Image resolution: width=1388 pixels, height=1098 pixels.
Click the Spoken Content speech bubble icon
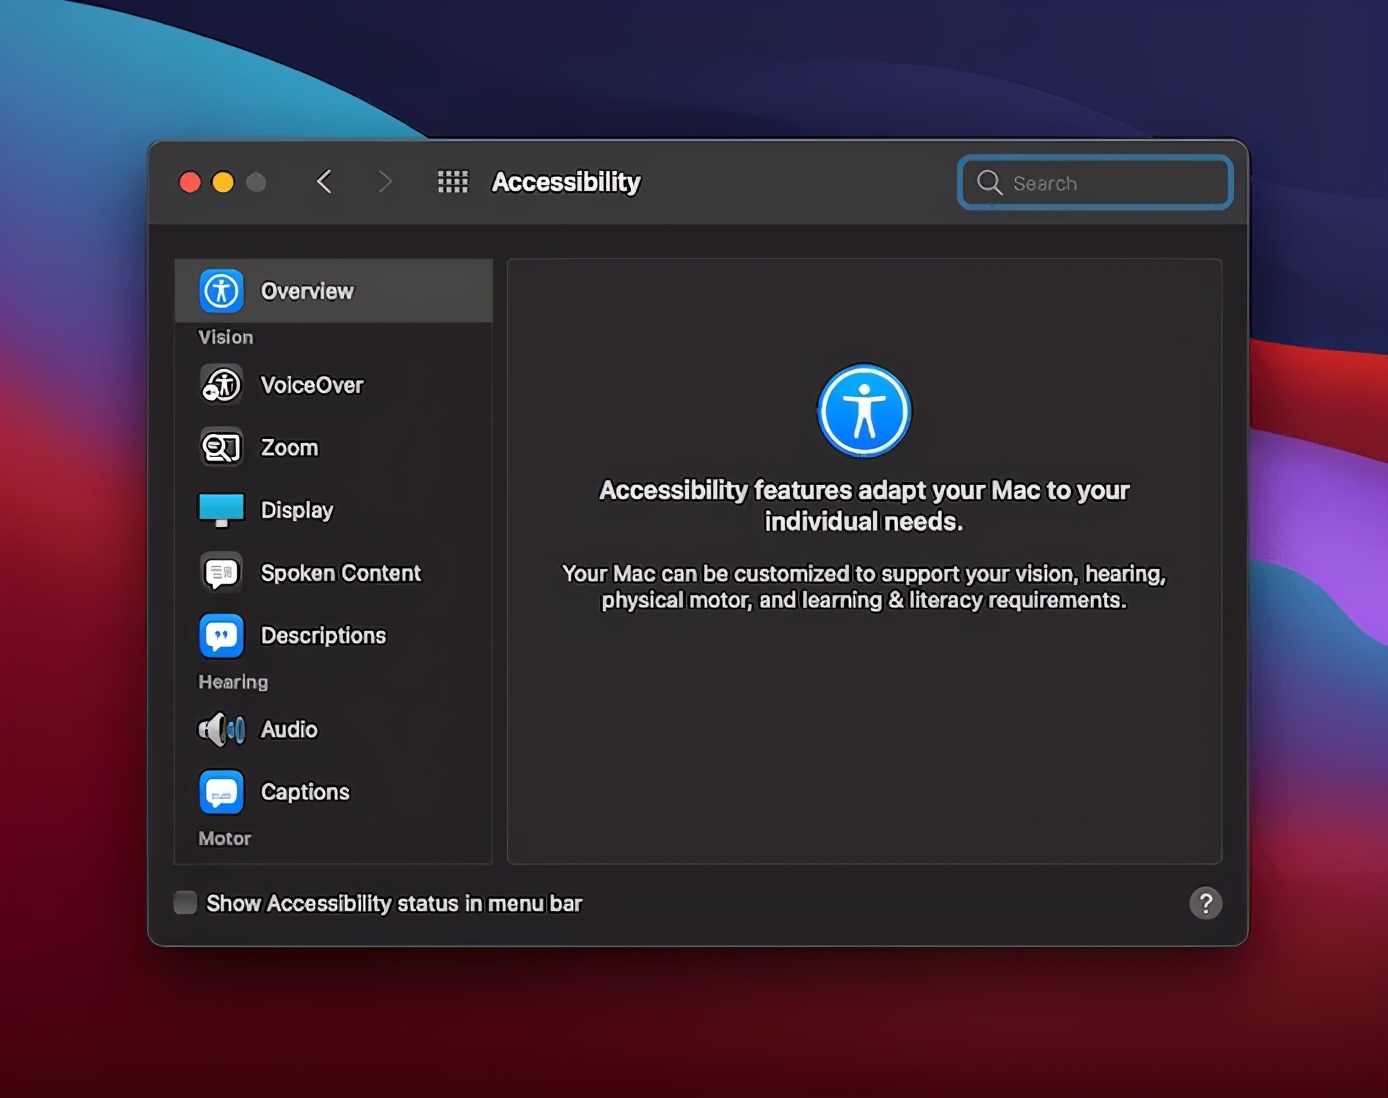pos(221,573)
